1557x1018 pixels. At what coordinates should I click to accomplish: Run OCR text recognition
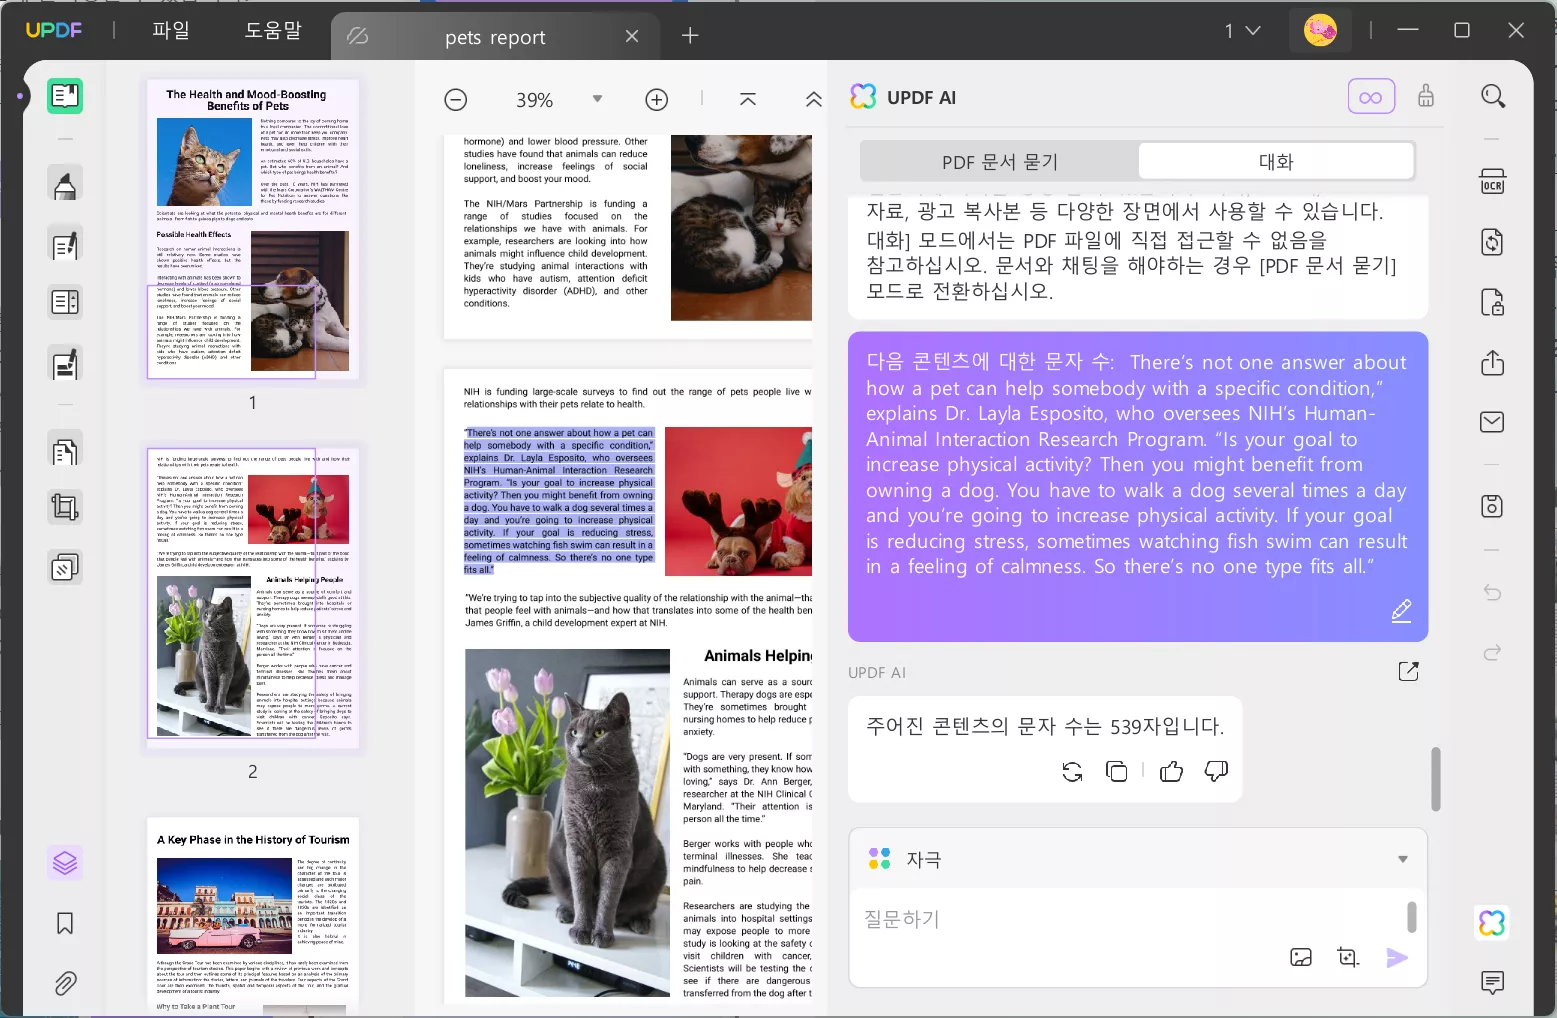(1493, 182)
